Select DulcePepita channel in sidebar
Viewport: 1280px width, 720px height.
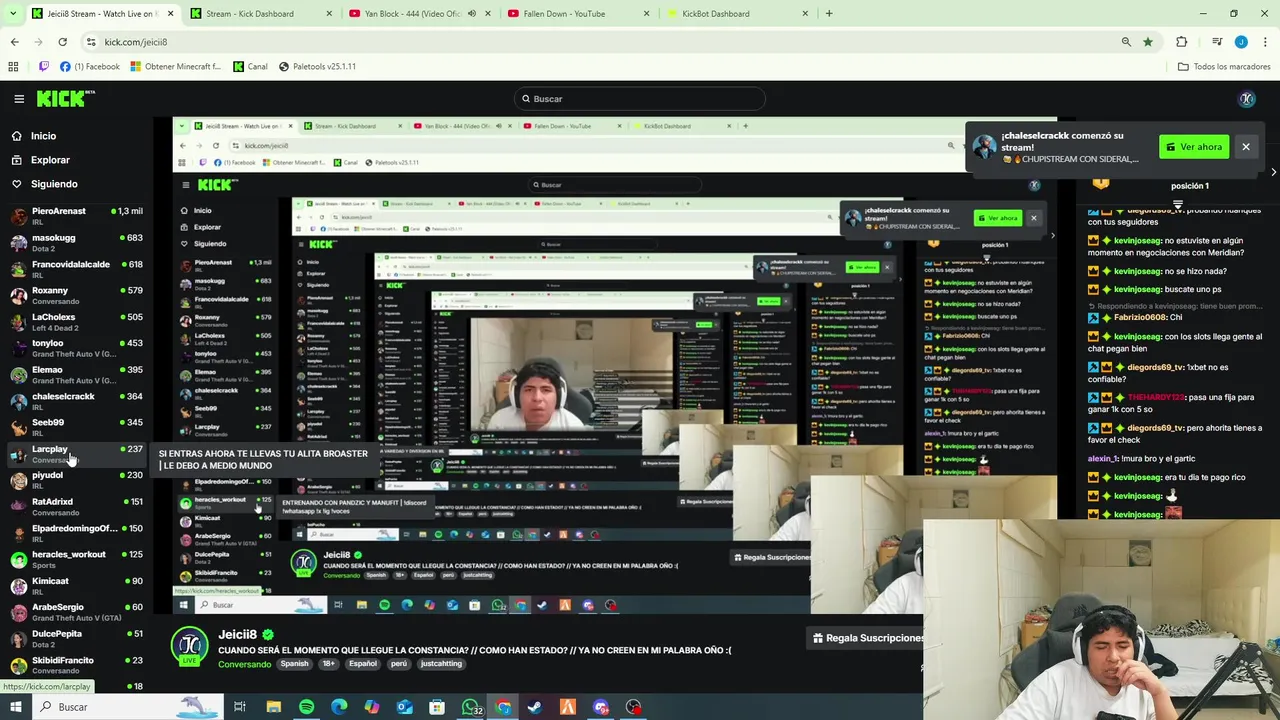(x=76, y=639)
